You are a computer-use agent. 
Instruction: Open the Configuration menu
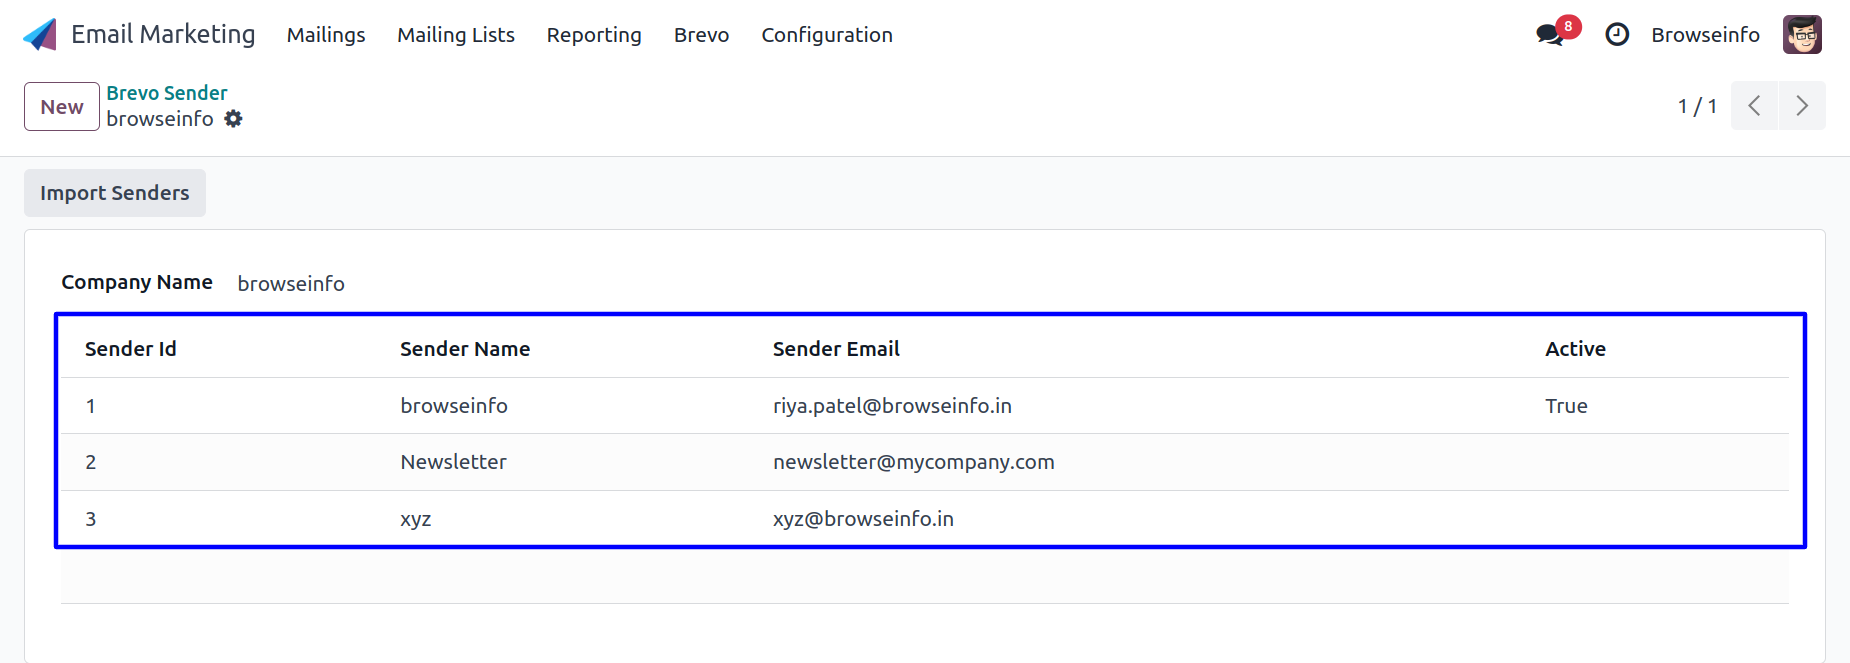[x=827, y=35]
